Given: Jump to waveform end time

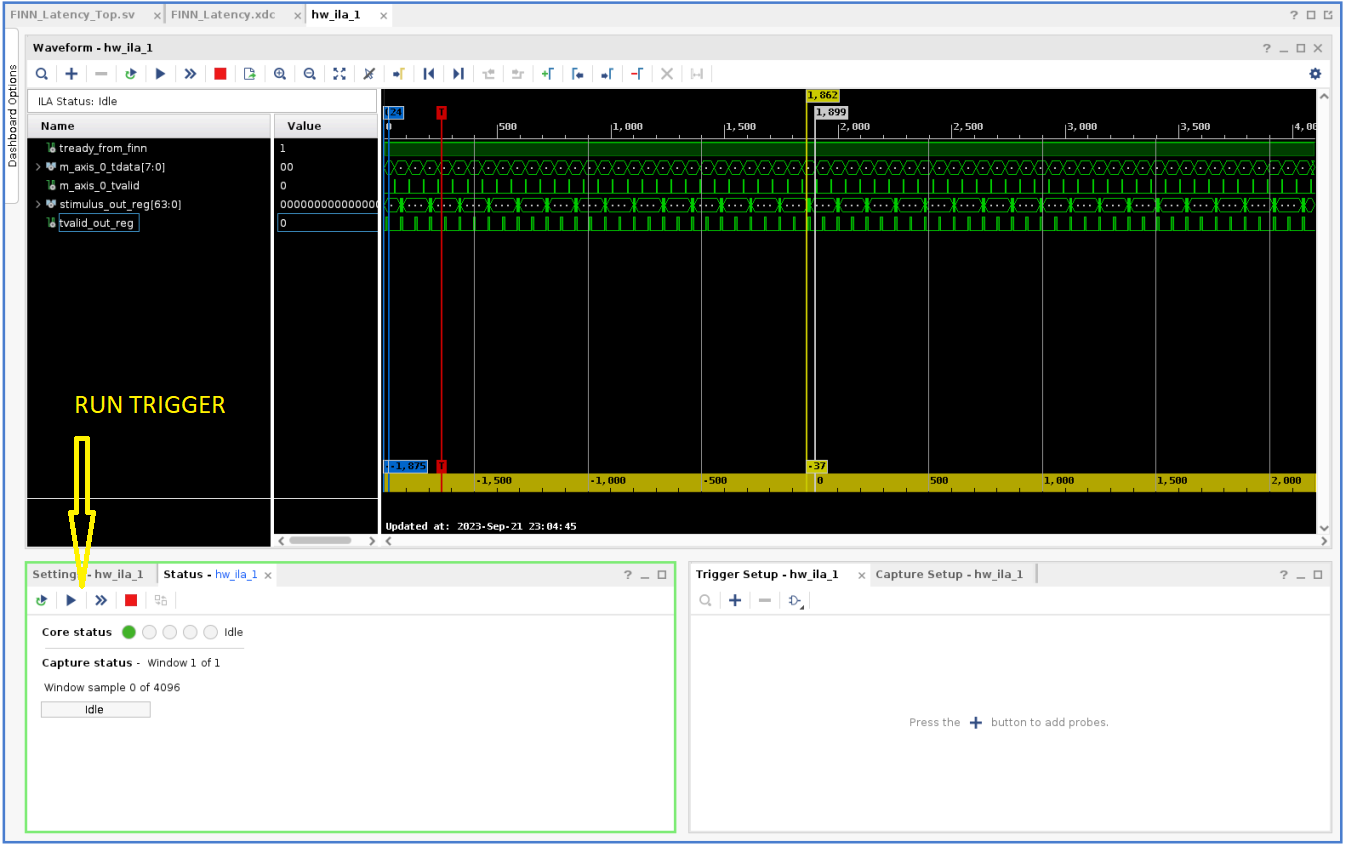Looking at the screenshot, I should [x=458, y=74].
